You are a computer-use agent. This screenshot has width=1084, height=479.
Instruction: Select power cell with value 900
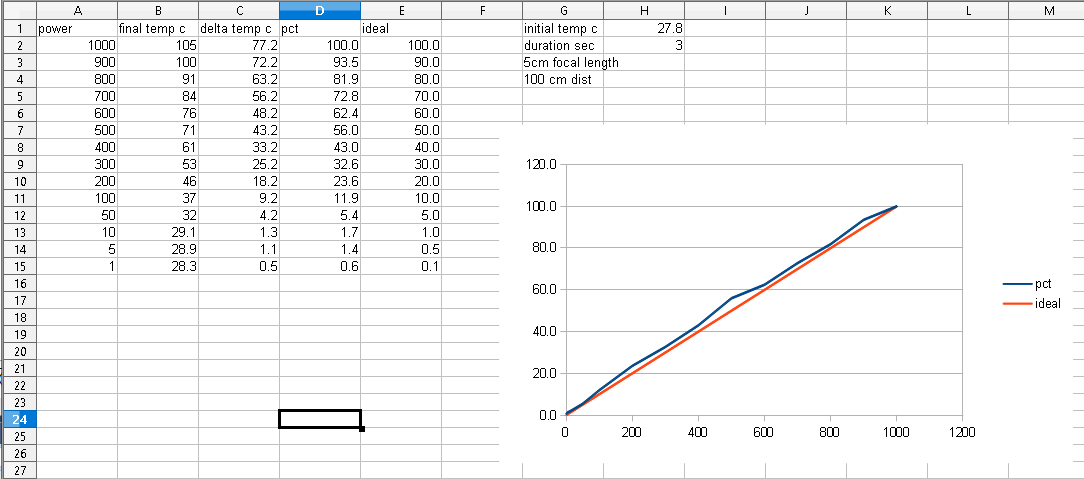77,63
